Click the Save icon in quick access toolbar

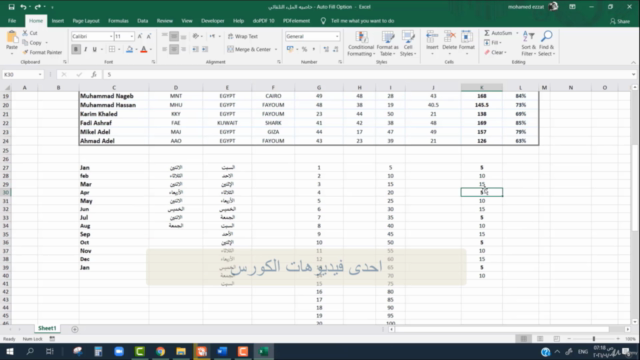[x=11, y=7]
